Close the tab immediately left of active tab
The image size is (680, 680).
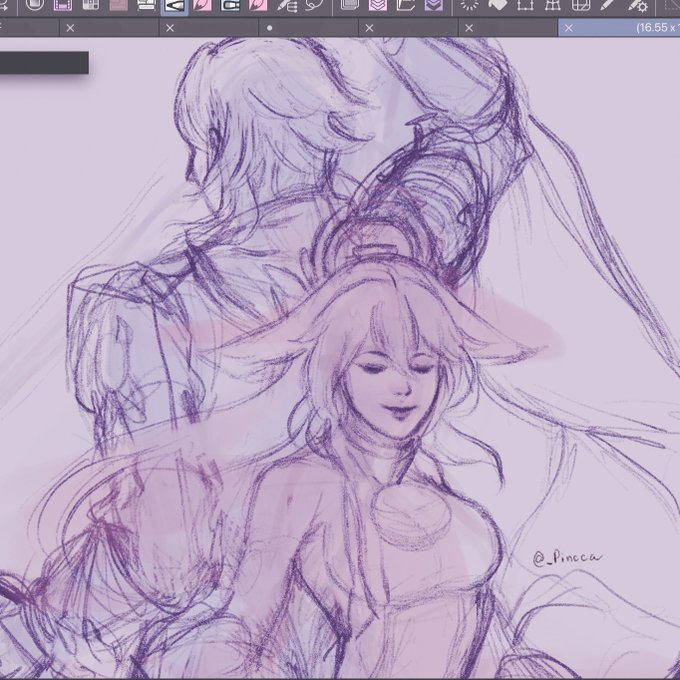pyautogui.click(x=469, y=28)
